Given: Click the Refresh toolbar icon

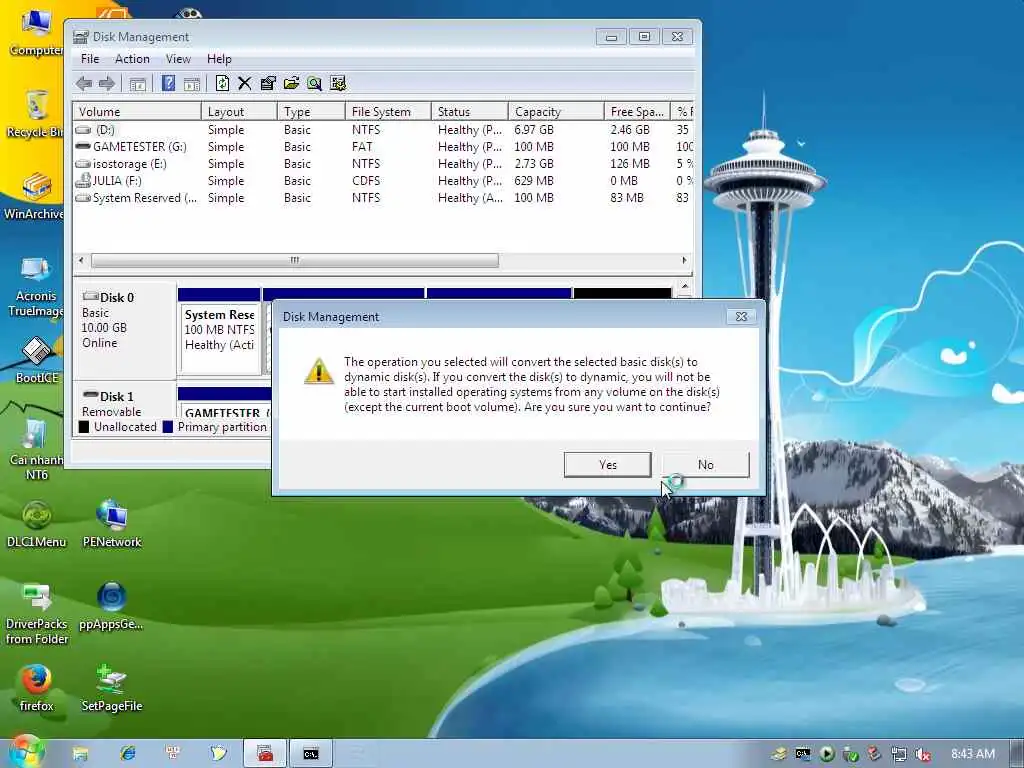Looking at the screenshot, I should click(x=222, y=83).
